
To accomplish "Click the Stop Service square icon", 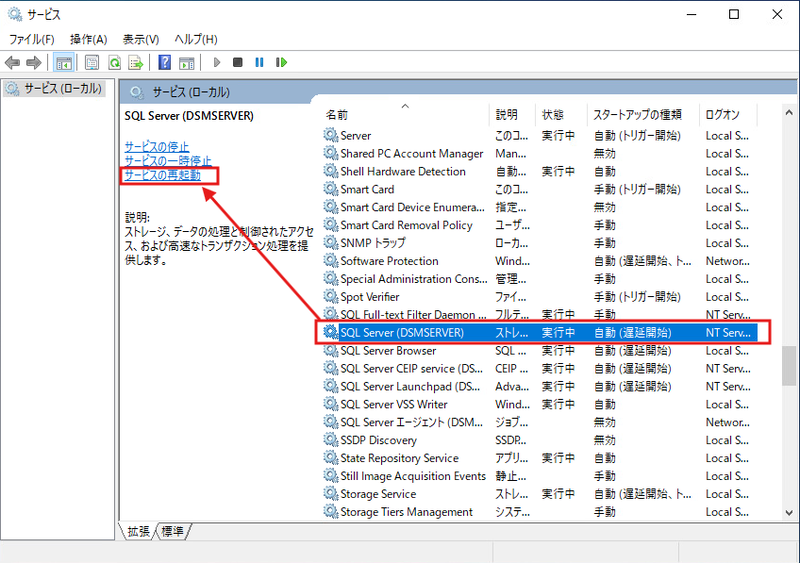I will tap(237, 62).
